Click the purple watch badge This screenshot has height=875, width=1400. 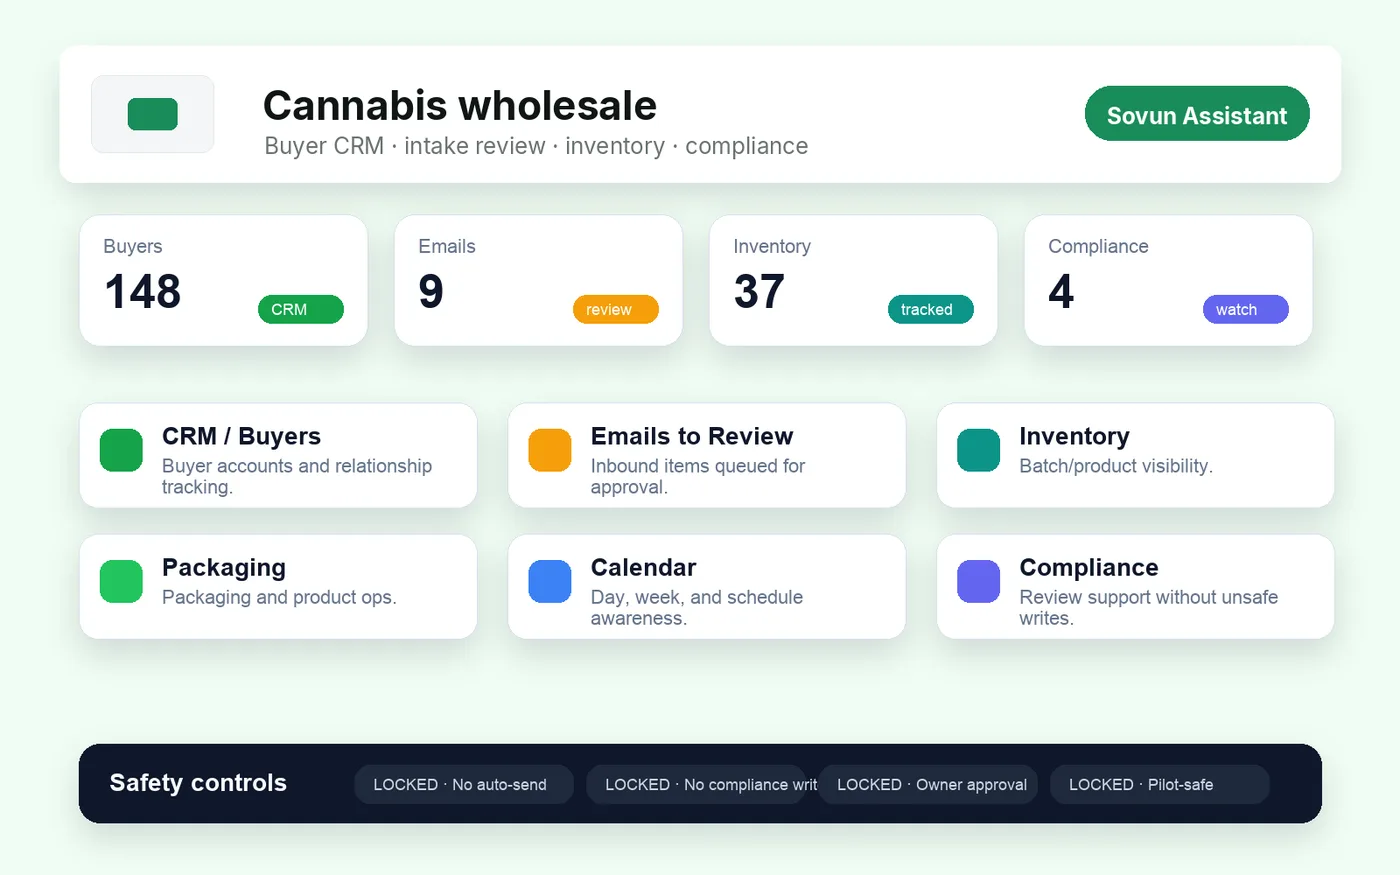tap(1246, 310)
